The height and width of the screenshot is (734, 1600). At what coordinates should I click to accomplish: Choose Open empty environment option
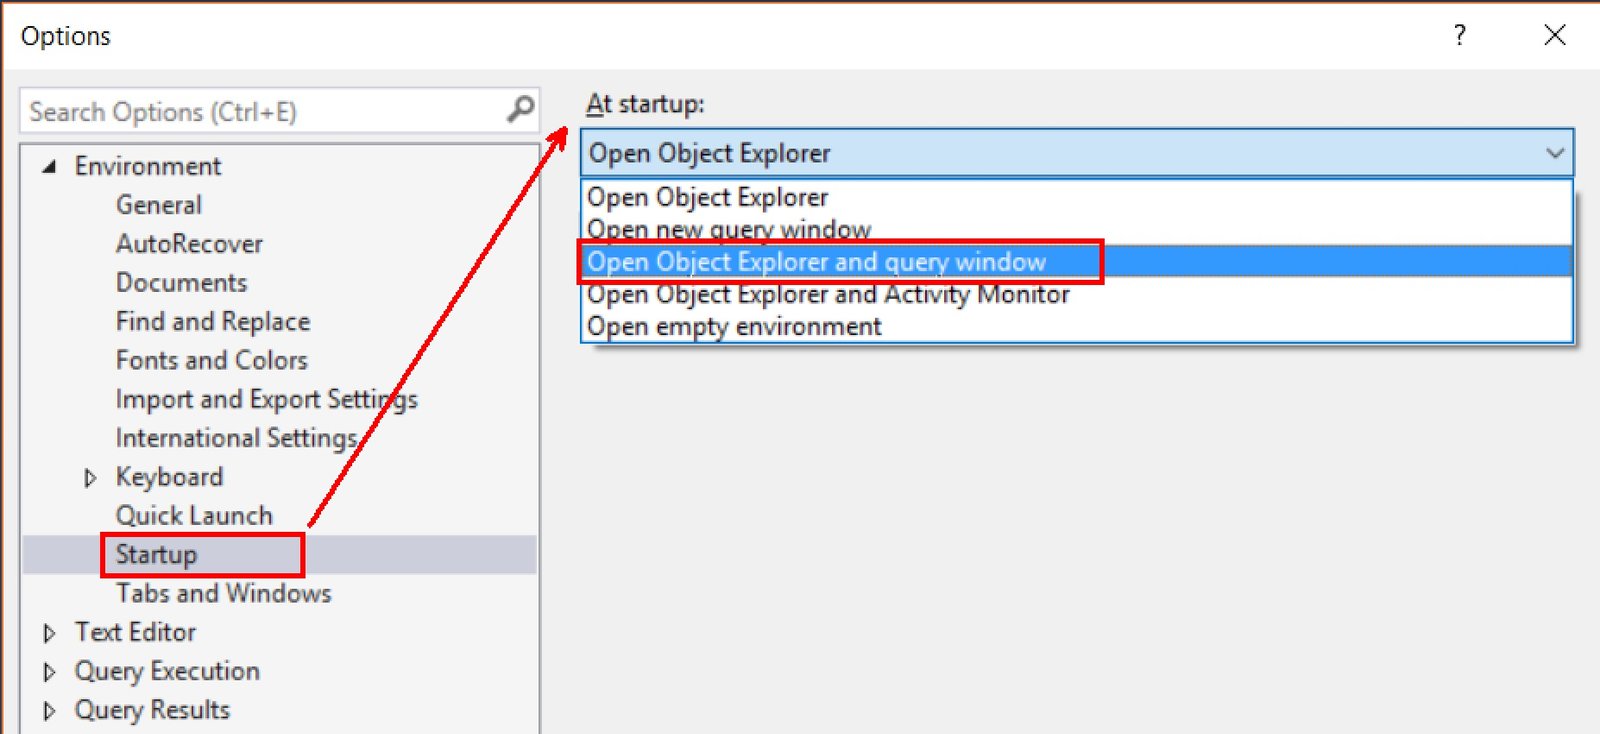click(x=1077, y=326)
